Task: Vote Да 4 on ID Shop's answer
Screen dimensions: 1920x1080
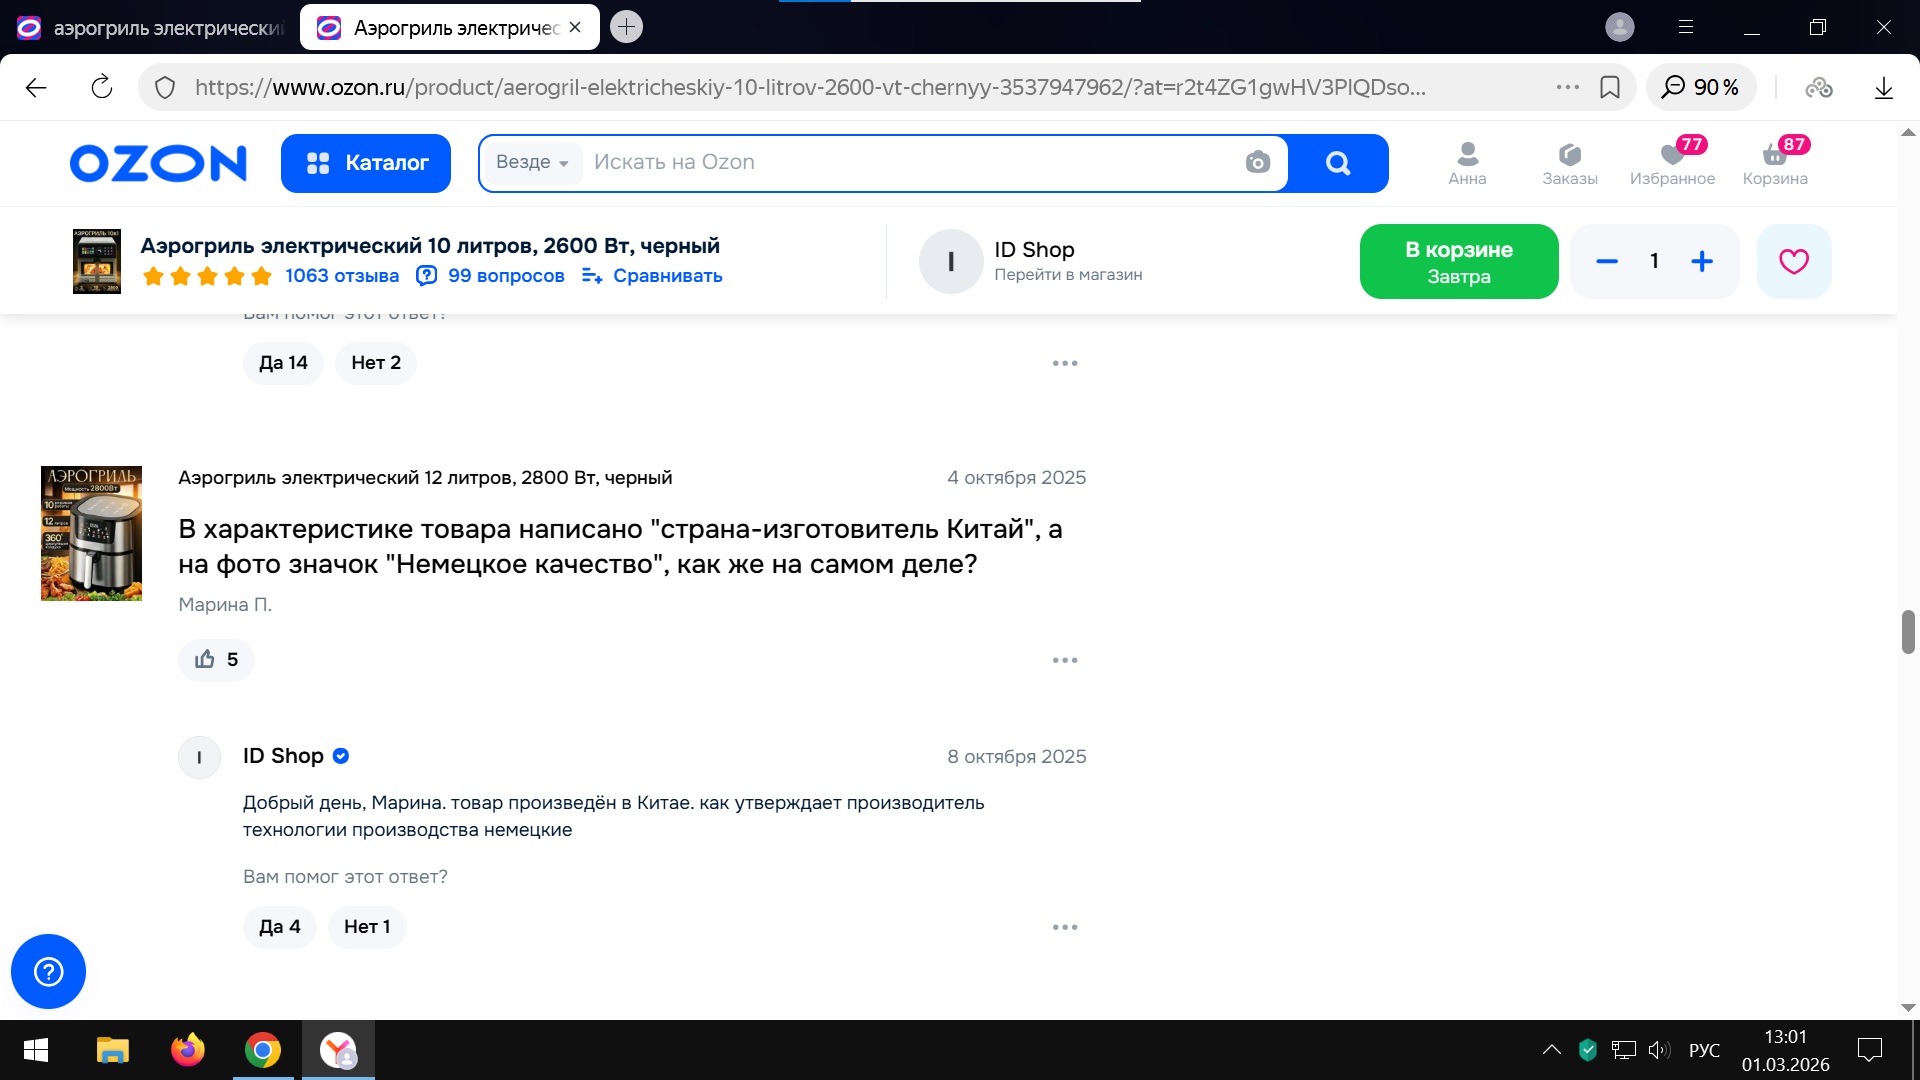Action: coord(279,927)
